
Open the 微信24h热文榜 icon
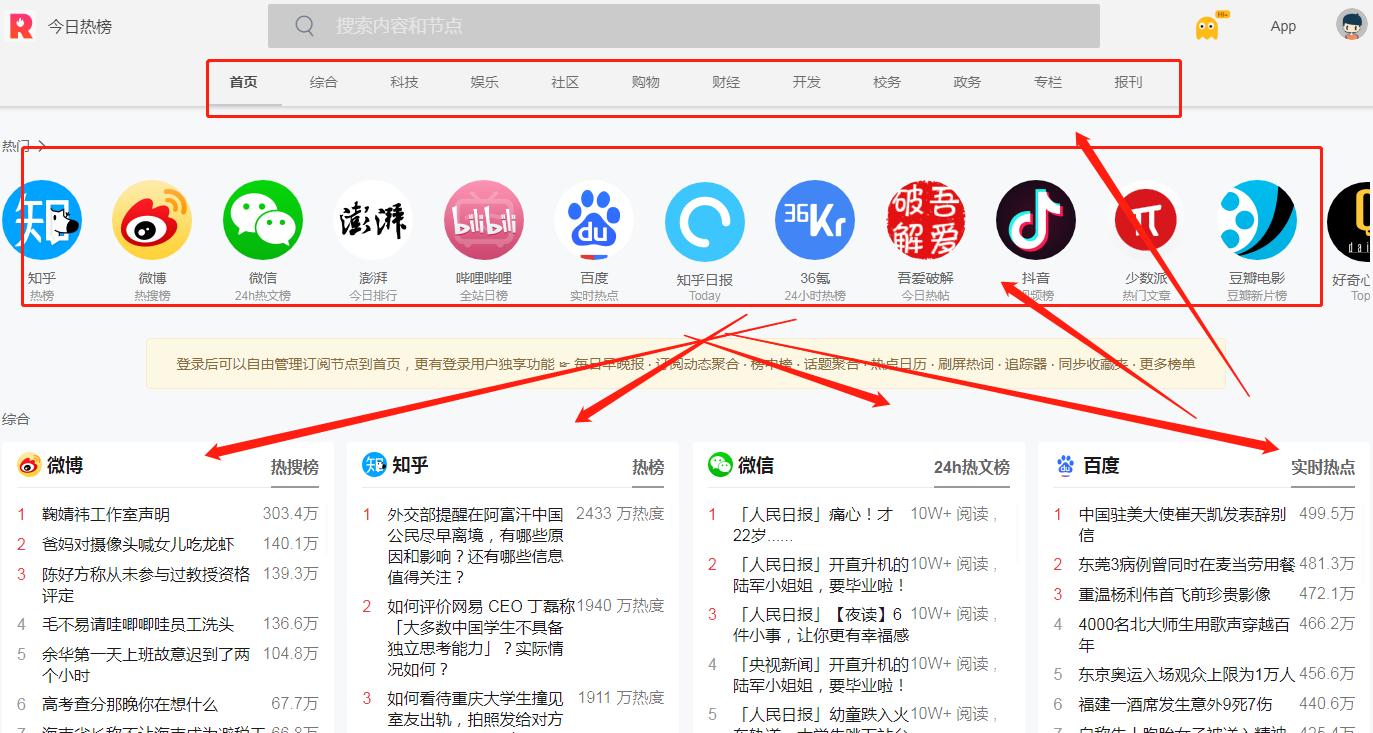tap(262, 220)
